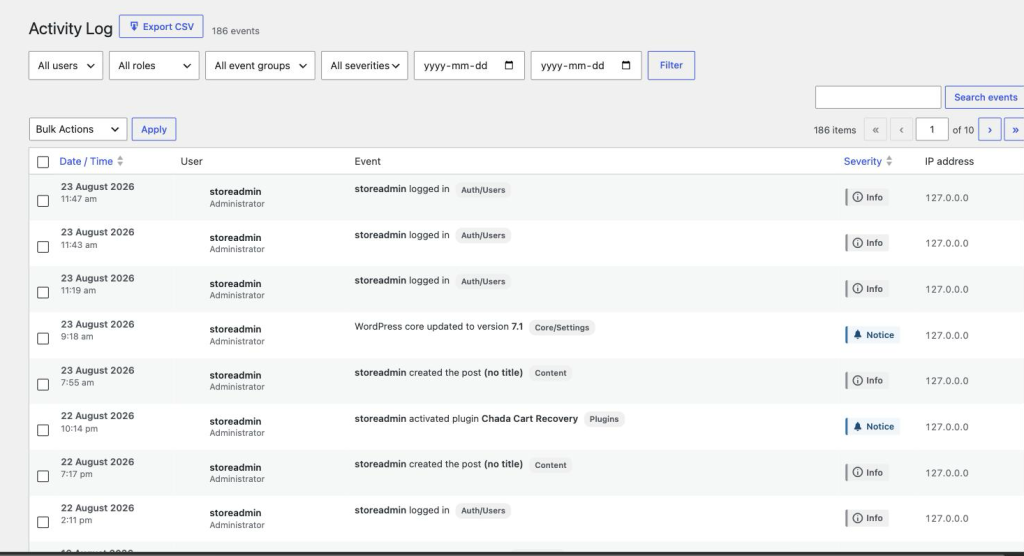Click storeadmin user name in 9:18 am row
The image size is (1024, 556).
point(235,329)
